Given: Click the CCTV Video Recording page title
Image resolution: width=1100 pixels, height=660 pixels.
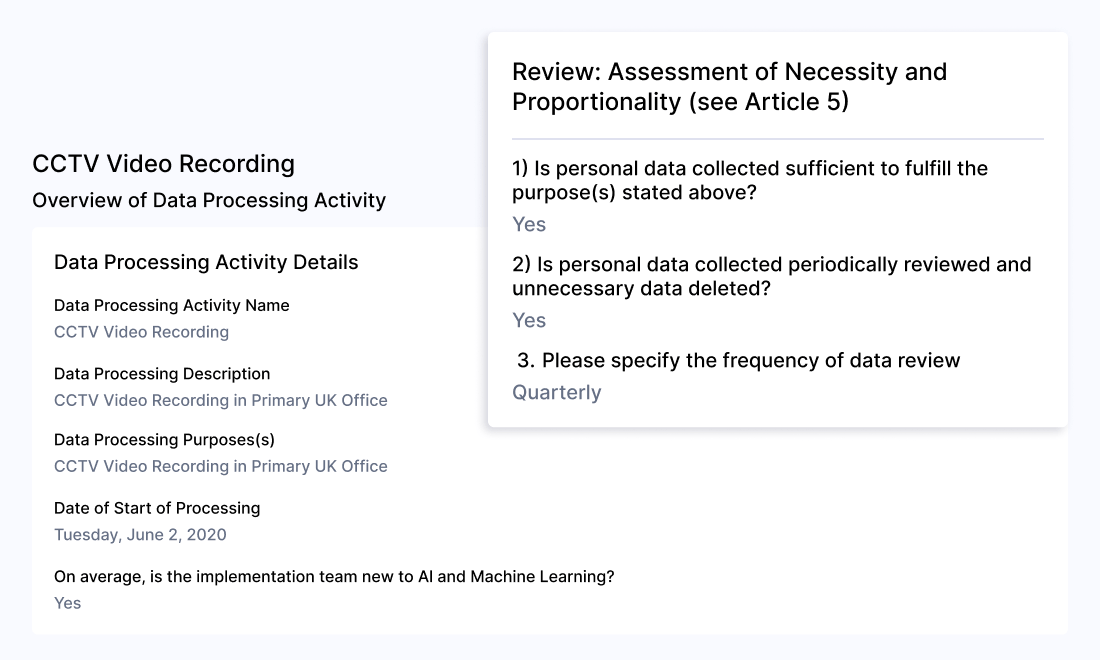Looking at the screenshot, I should pos(164,163).
